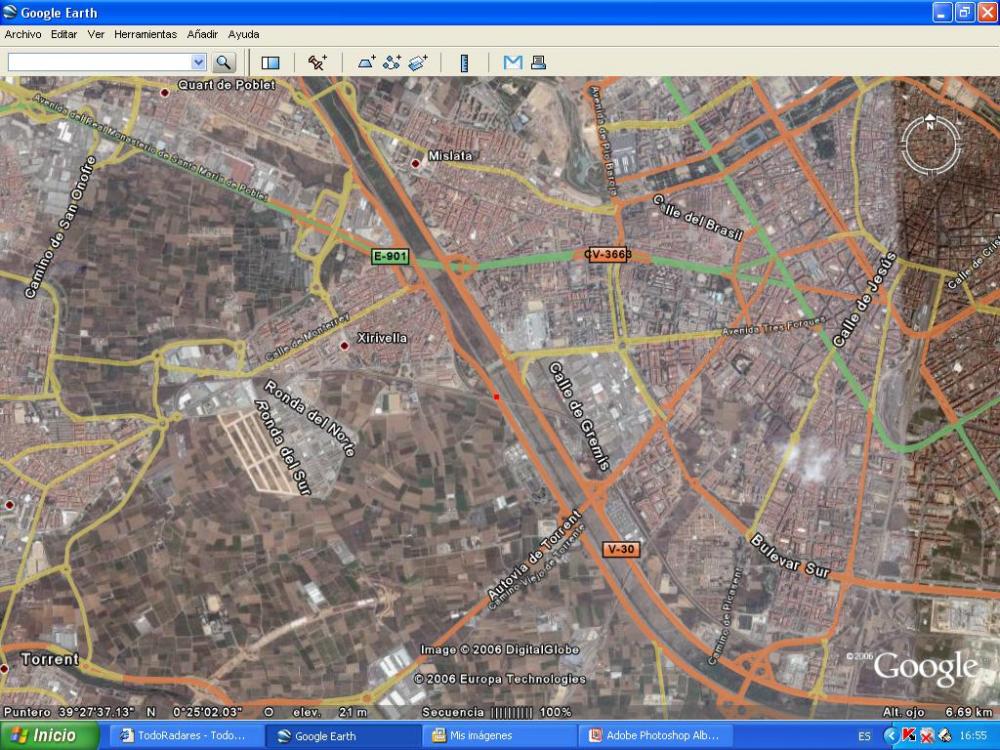This screenshot has height=750, width=1000.
Task: Open the Ver menu
Action: tap(96, 34)
